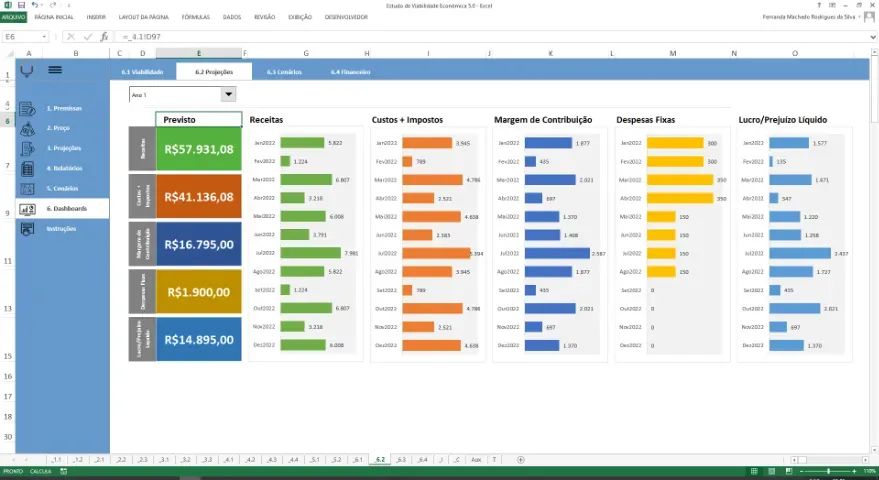Cancel the formula entry with the X icon

pyautogui.click(x=71, y=36)
